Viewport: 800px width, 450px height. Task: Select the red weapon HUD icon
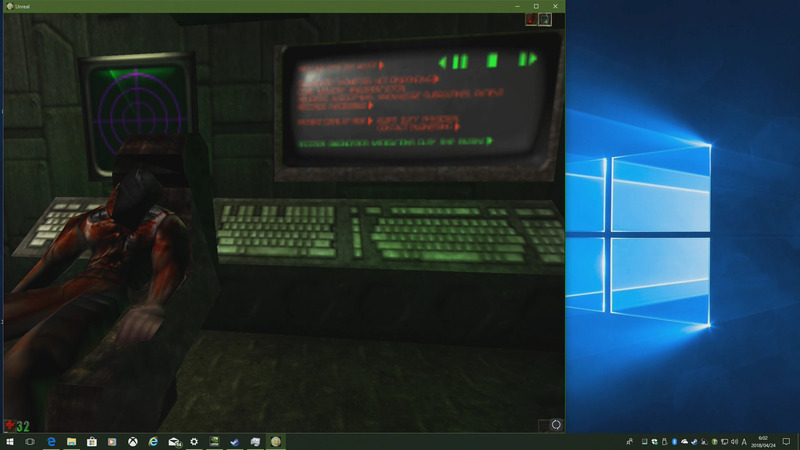click(531, 19)
